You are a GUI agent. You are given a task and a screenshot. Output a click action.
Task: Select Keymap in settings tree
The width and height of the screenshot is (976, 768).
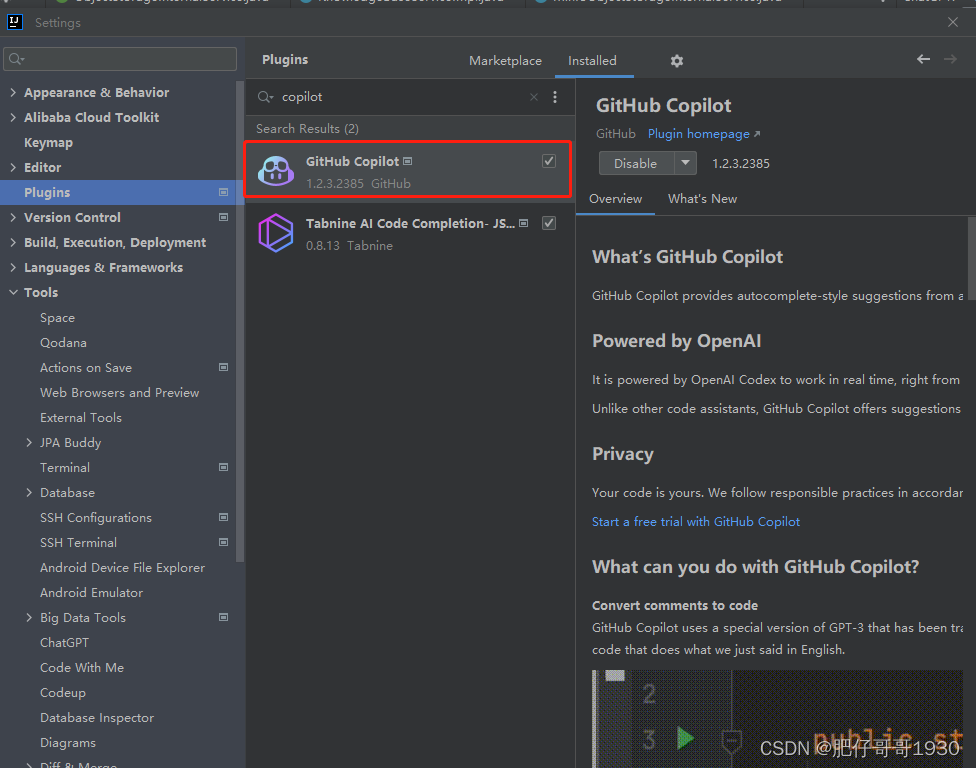point(49,143)
